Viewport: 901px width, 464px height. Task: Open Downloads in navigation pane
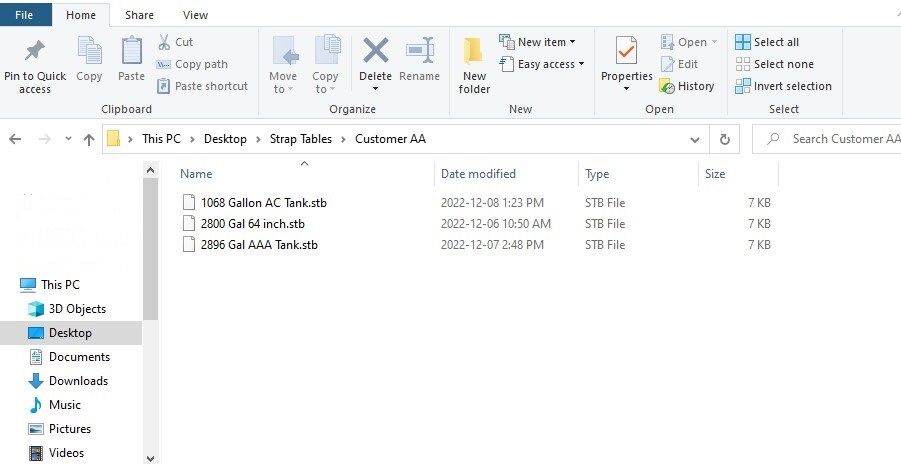click(x=68, y=381)
